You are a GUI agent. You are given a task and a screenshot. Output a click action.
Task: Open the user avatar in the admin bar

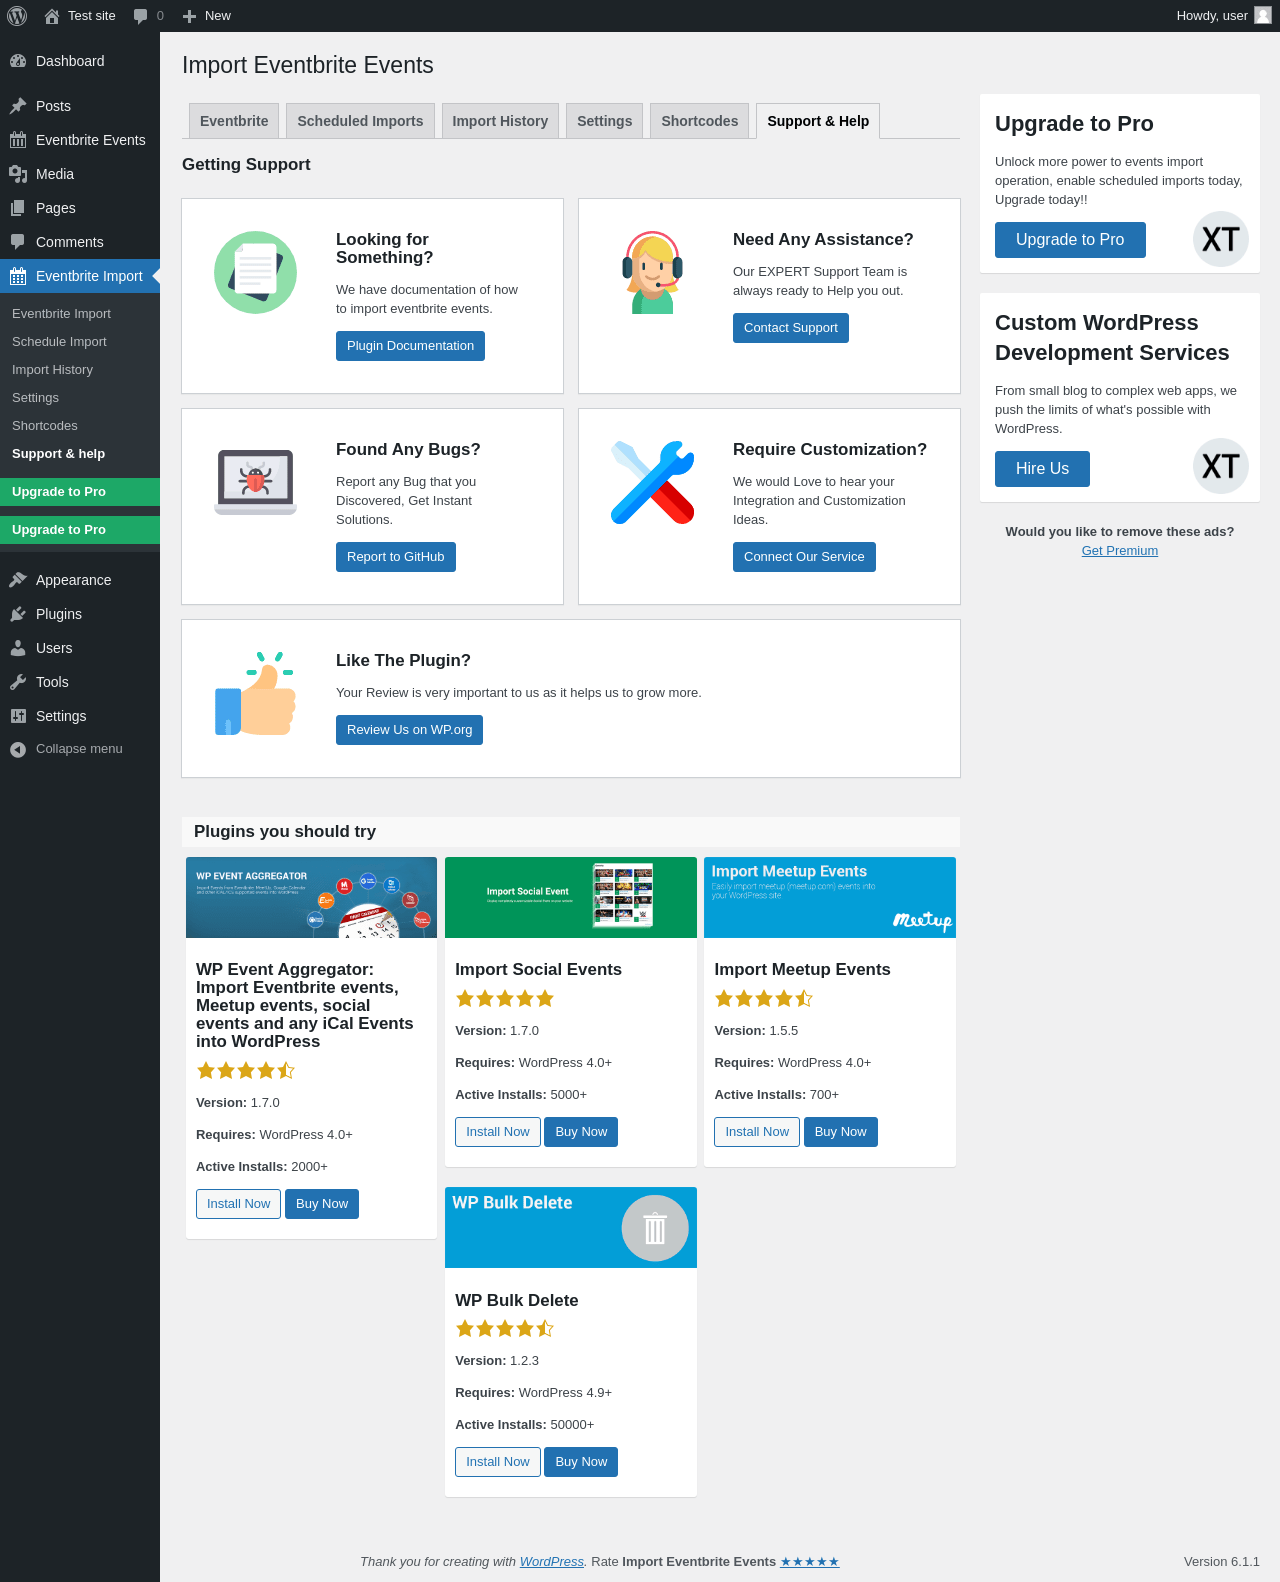point(1263,15)
